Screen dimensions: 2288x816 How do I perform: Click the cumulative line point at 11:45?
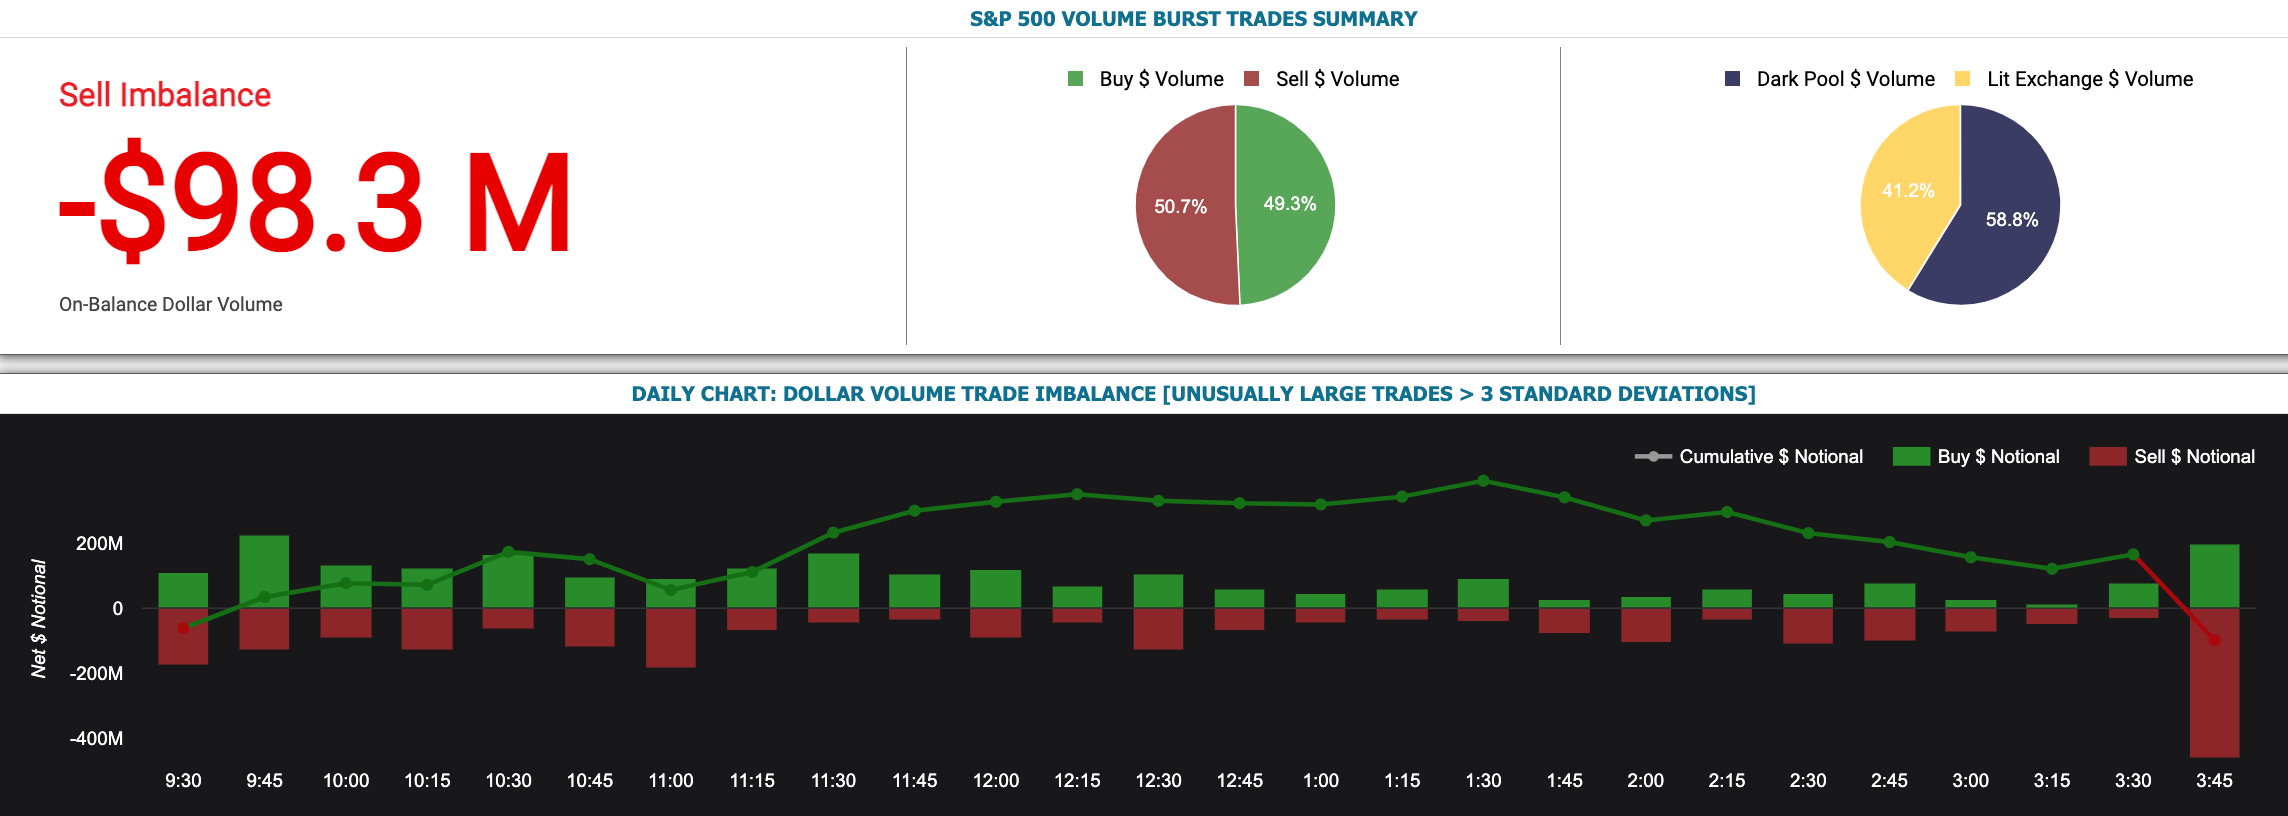915,511
